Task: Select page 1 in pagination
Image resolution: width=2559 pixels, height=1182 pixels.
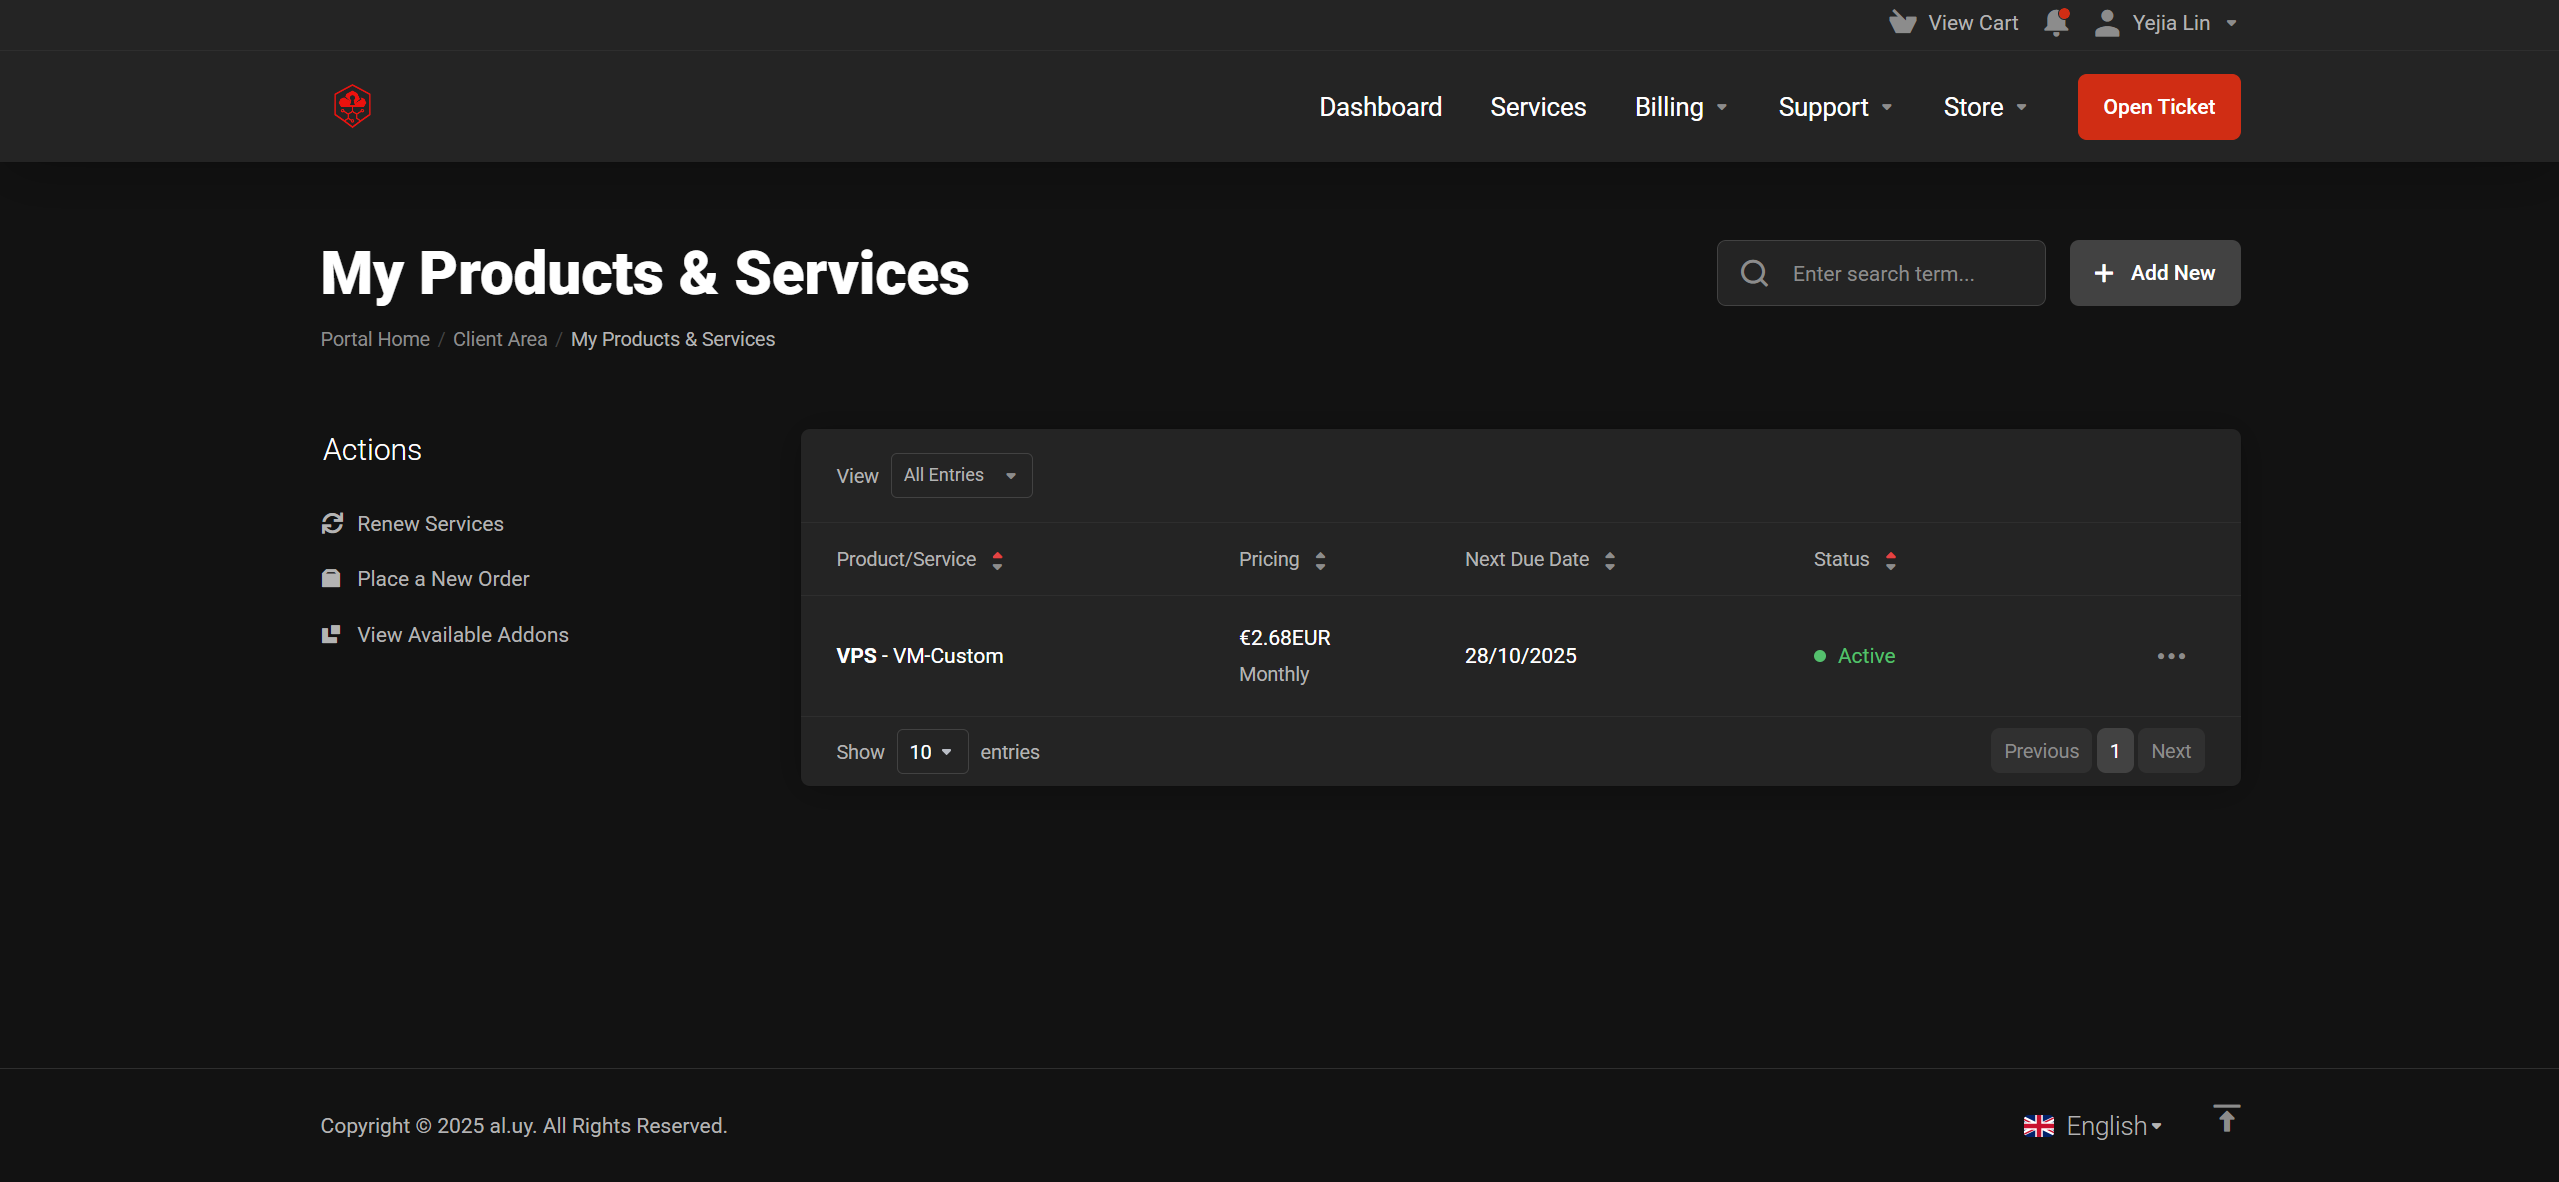Action: click(x=2115, y=751)
